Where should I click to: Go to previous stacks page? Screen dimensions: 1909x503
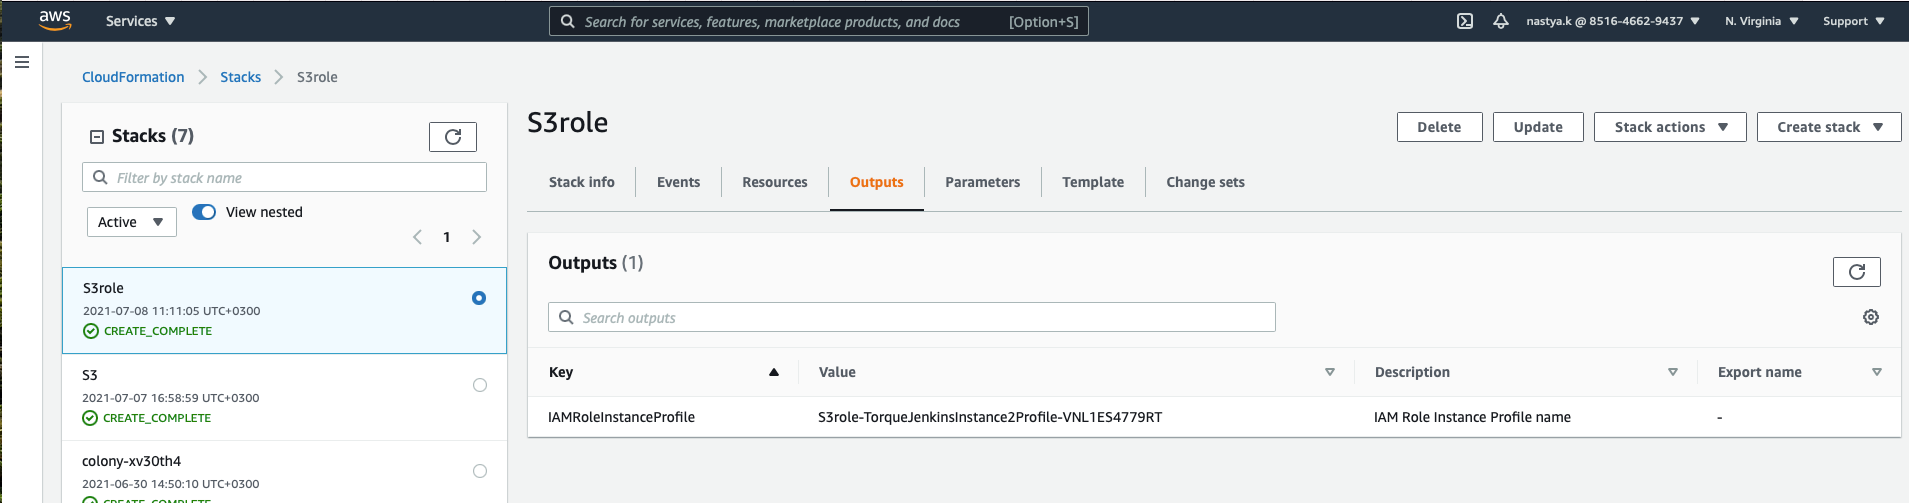pyautogui.click(x=417, y=237)
